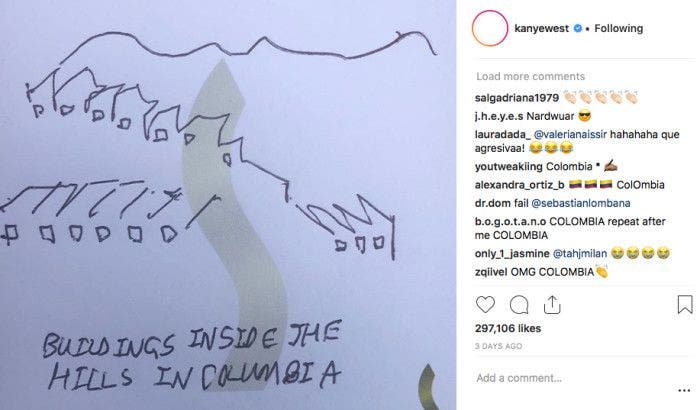The height and width of the screenshot is (410, 700).
Task: Open the hills drawing post image
Action: tap(228, 205)
